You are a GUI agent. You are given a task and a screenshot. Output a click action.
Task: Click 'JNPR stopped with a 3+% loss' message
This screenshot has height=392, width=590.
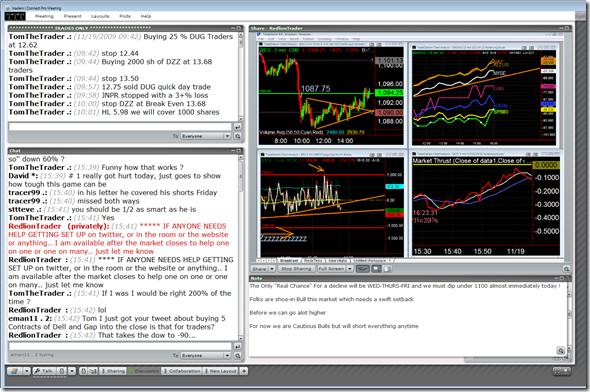[155, 95]
